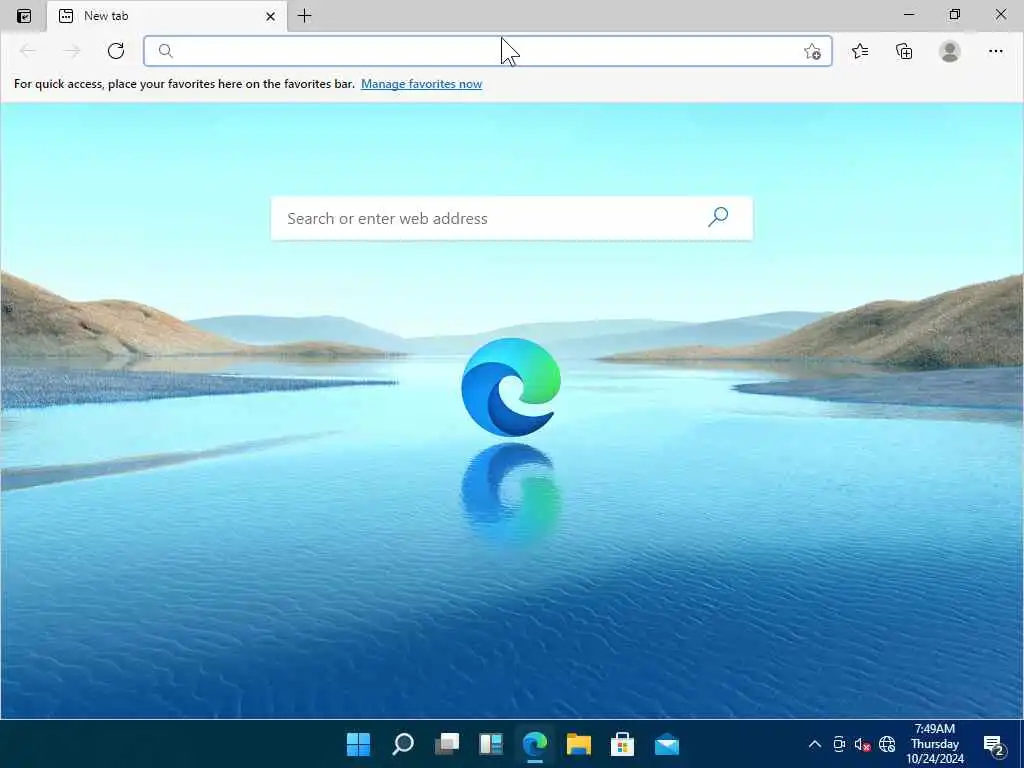
Task: Click the address bar search icon
Action: [x=166, y=51]
